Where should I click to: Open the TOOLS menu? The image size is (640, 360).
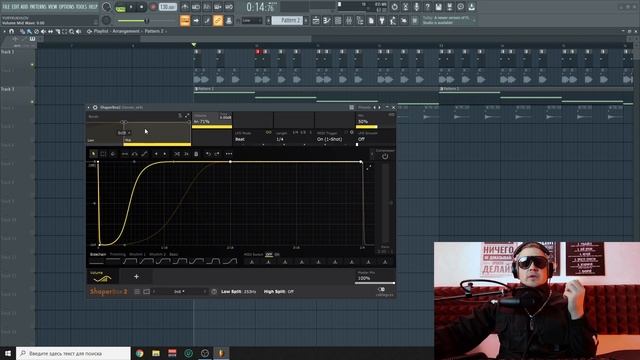coord(81,7)
